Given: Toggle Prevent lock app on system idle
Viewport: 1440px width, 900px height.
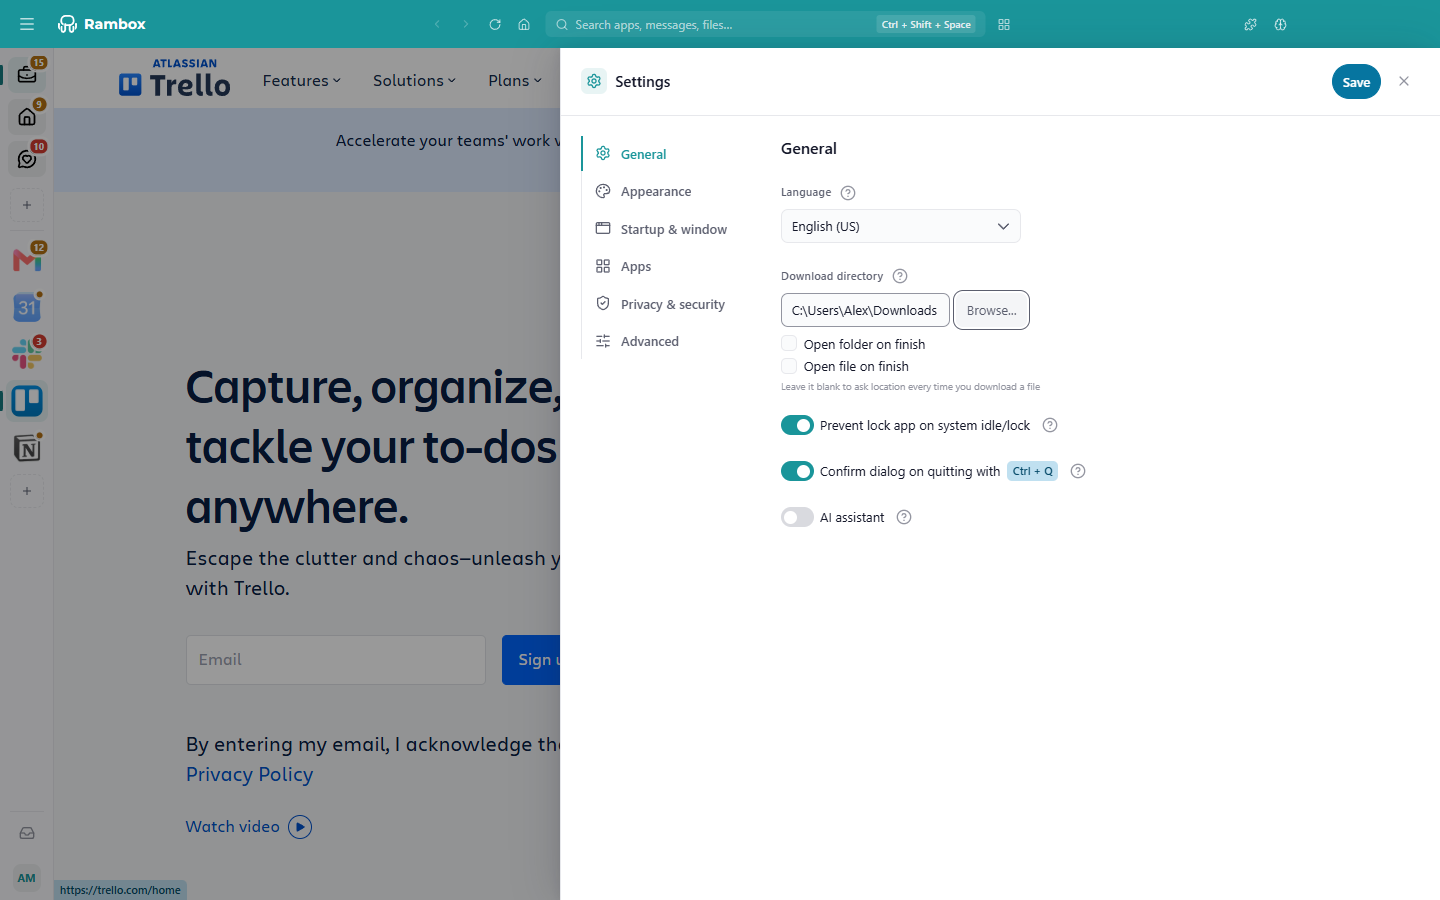Looking at the screenshot, I should pyautogui.click(x=797, y=425).
